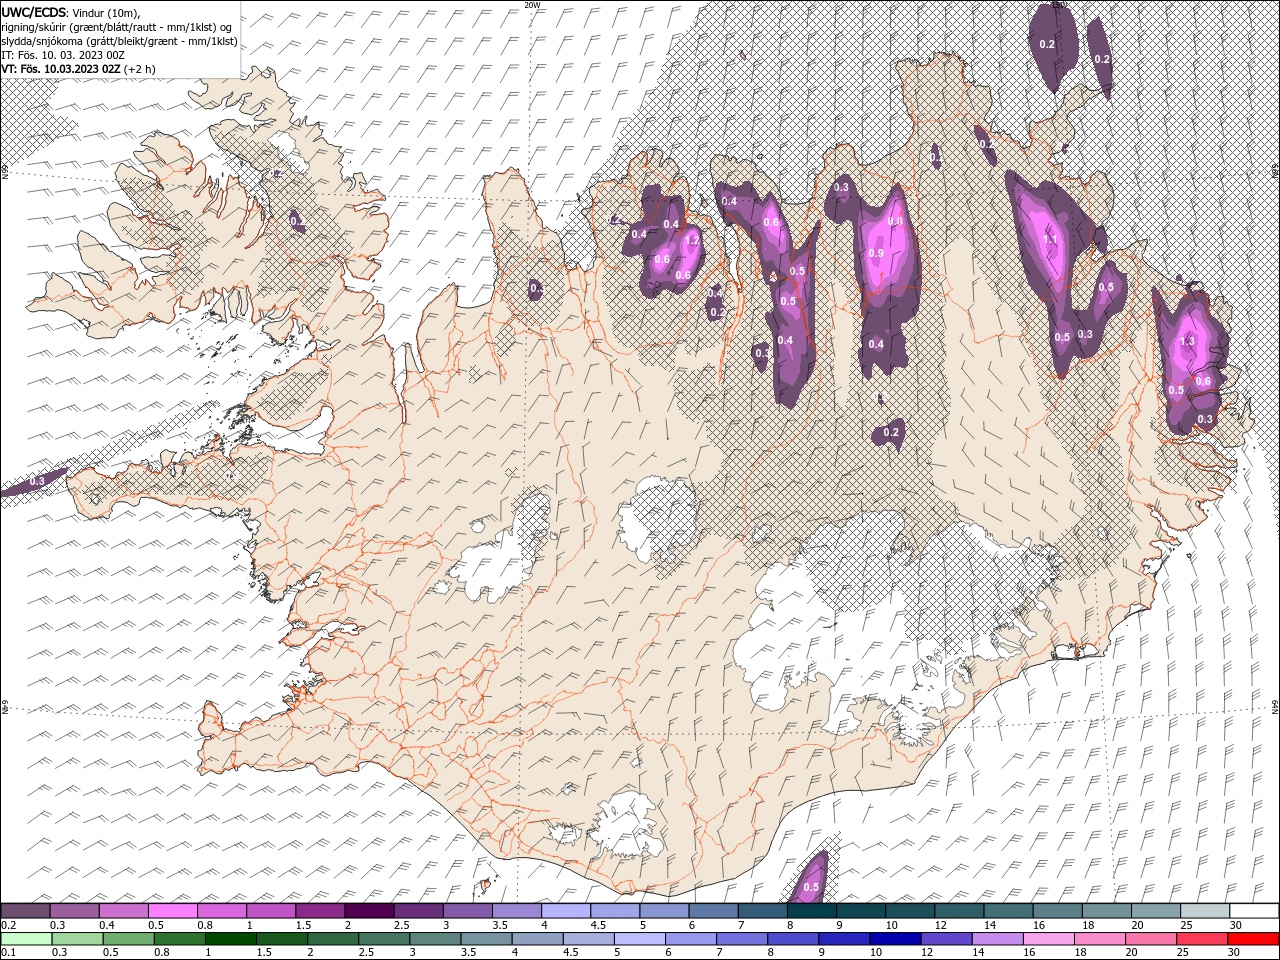The height and width of the screenshot is (960, 1280).
Task: Select the 1.5 mm snow legend swatch
Action: 320,910
